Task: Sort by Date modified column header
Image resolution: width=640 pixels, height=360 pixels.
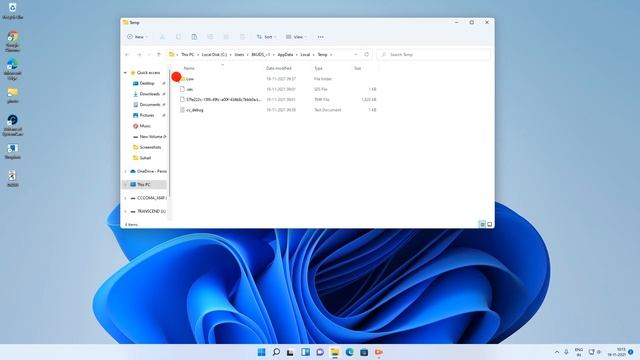Action: click(279, 68)
